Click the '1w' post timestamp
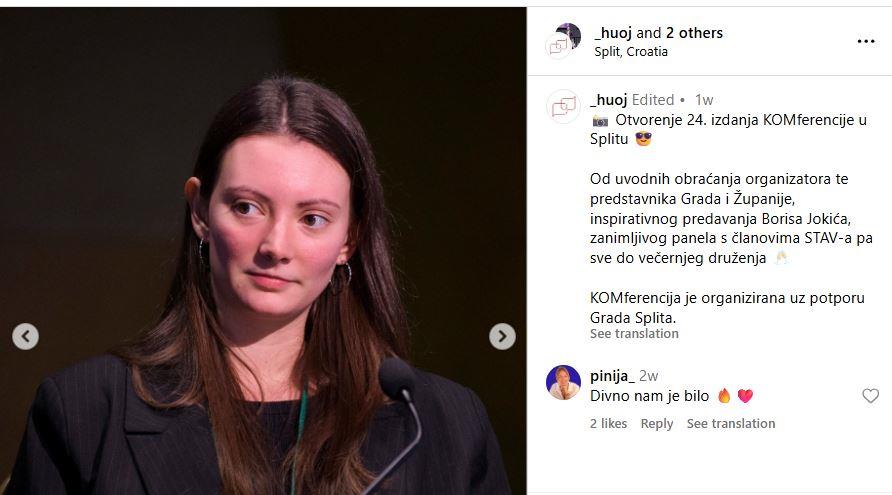The width and height of the screenshot is (892, 495). [704, 100]
